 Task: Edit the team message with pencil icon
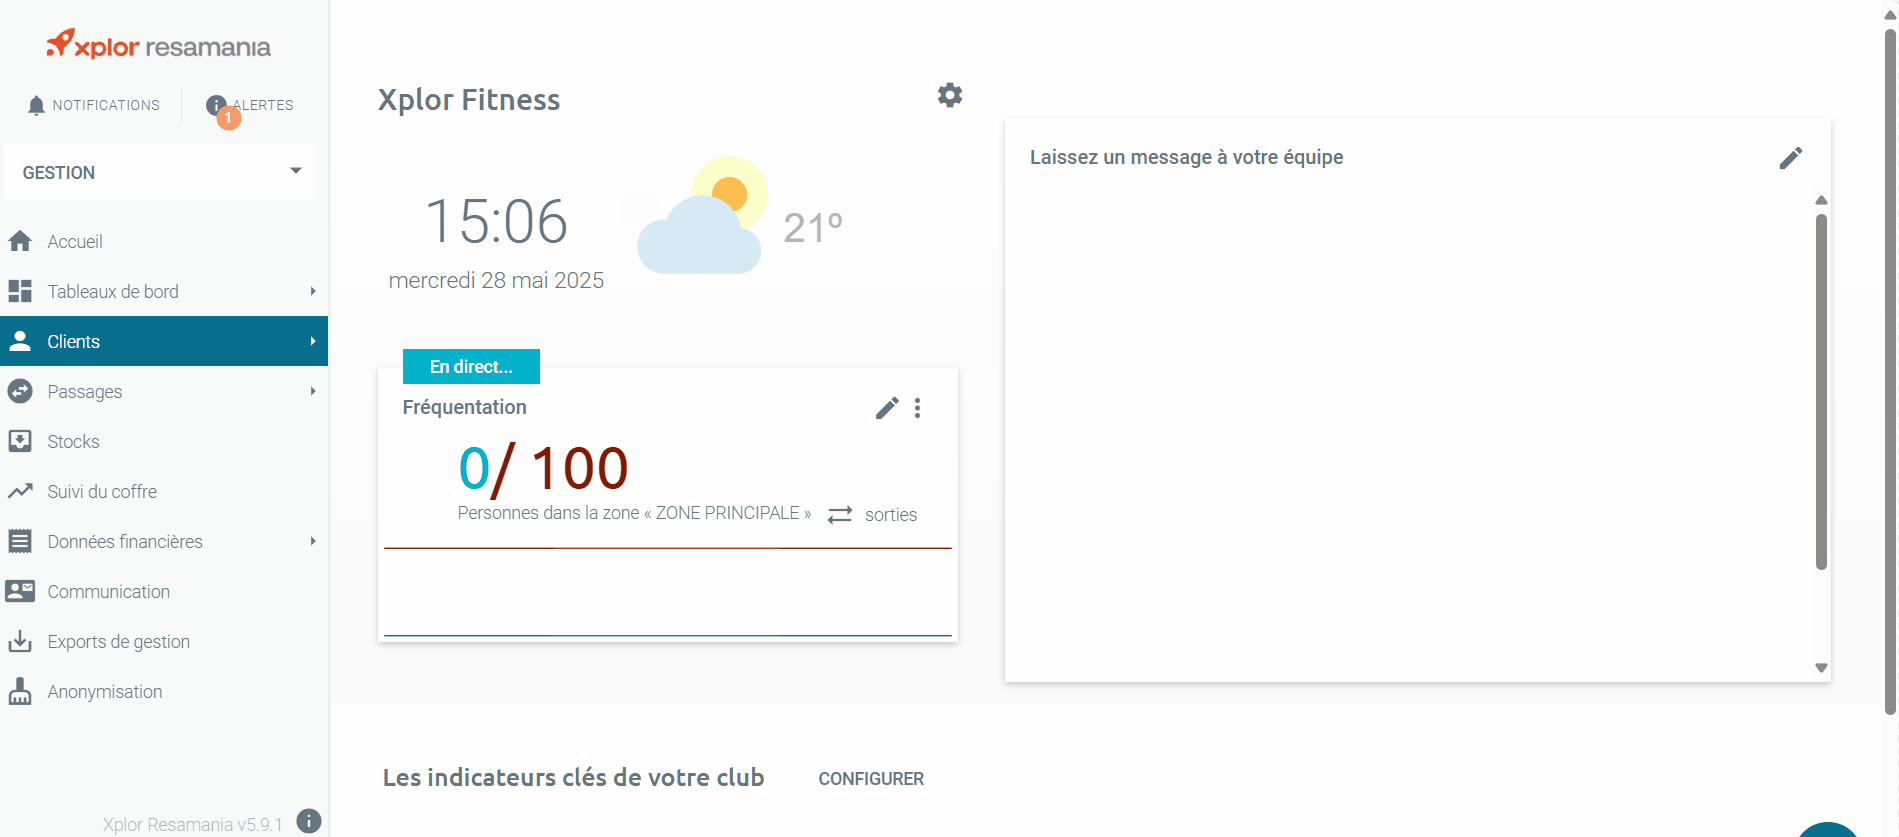click(1791, 158)
